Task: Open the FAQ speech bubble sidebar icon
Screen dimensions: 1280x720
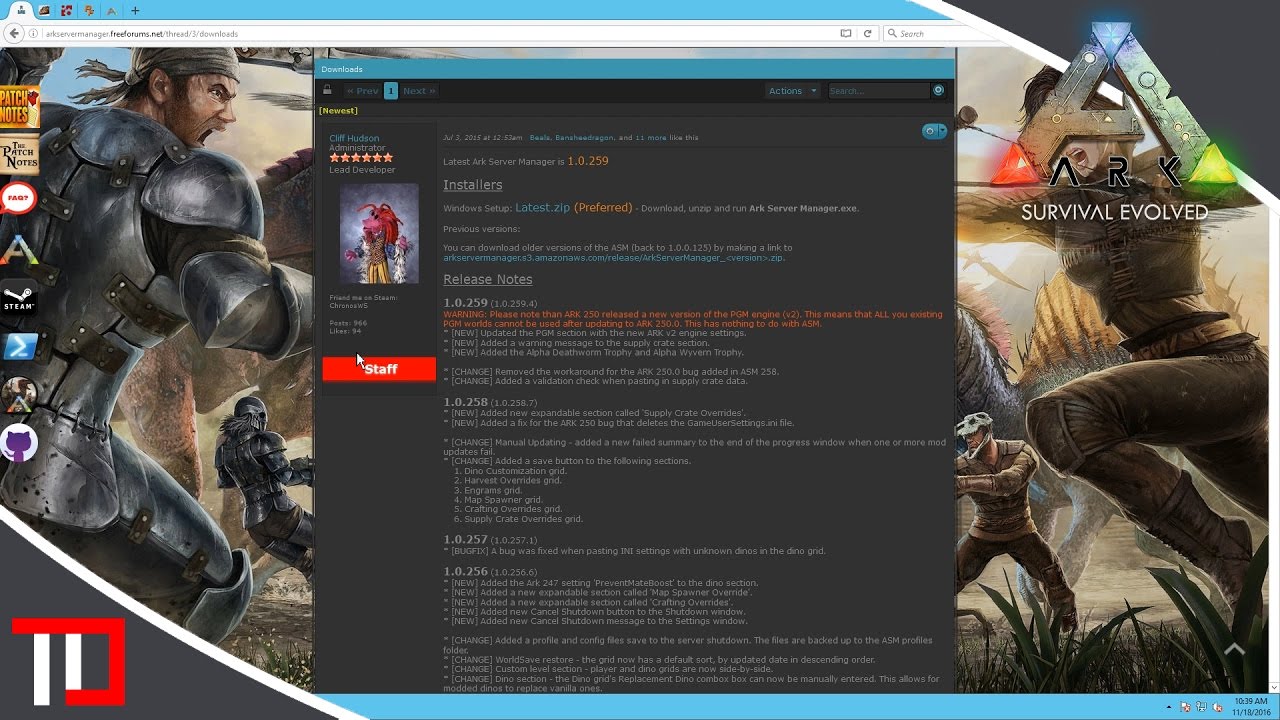Action: 18,198
